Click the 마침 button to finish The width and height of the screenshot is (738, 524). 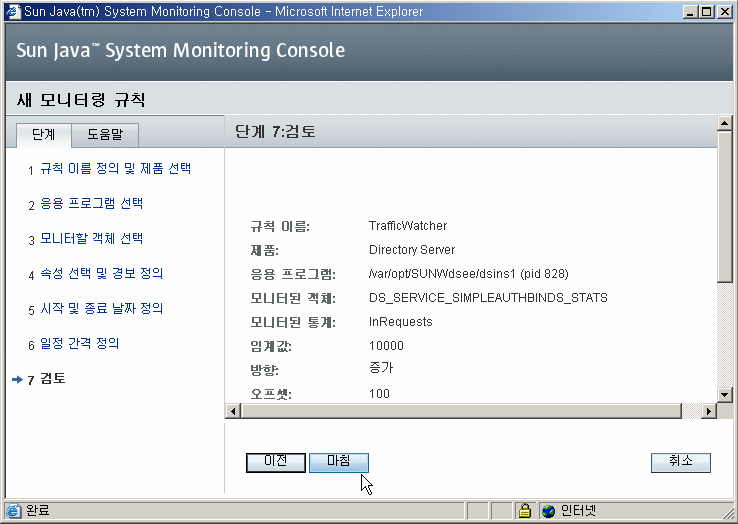point(339,462)
